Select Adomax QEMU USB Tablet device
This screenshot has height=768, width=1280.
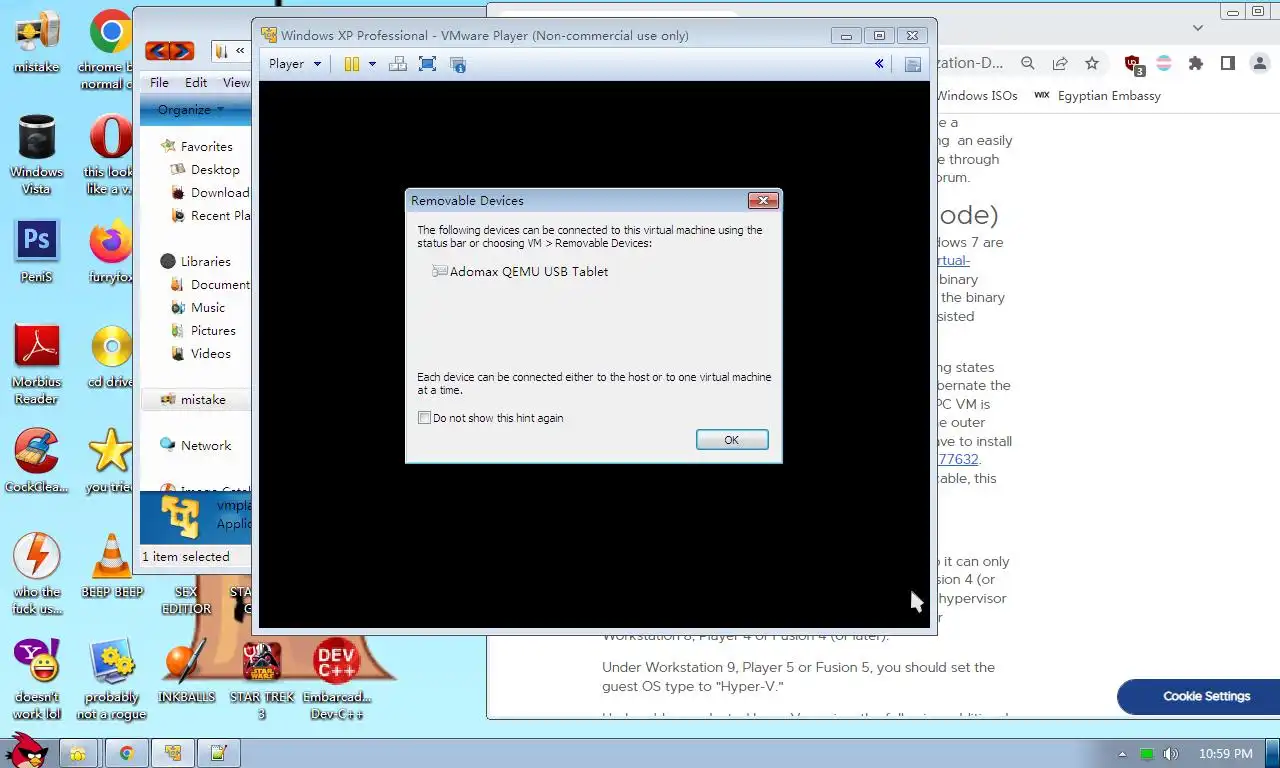coord(520,271)
